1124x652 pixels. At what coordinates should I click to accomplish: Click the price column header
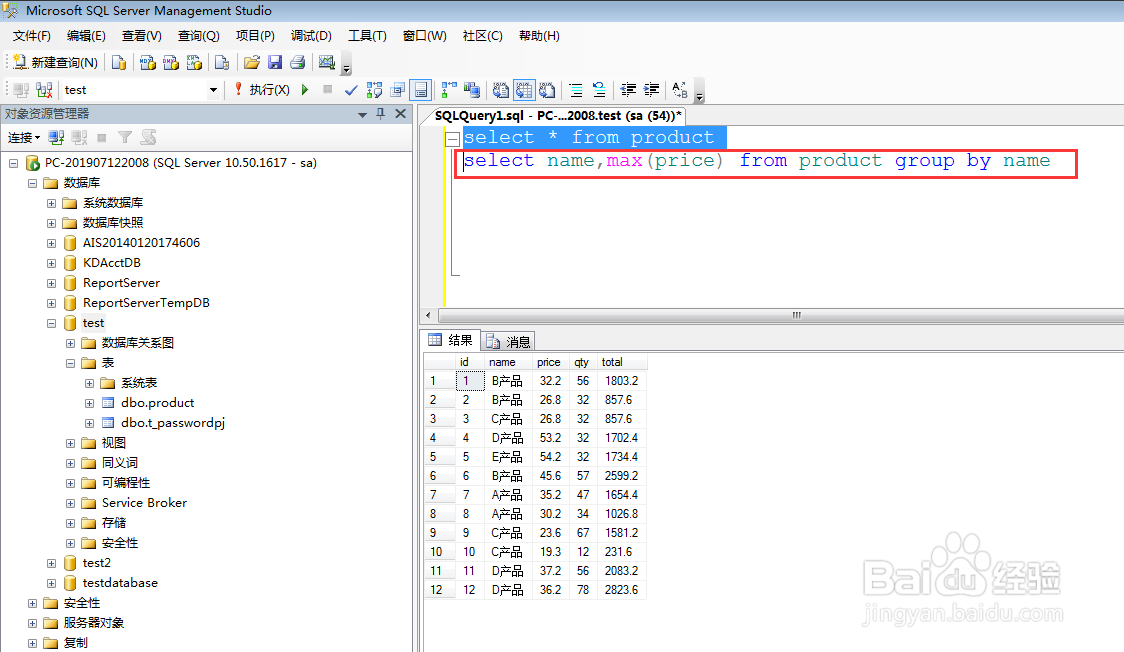pos(550,363)
